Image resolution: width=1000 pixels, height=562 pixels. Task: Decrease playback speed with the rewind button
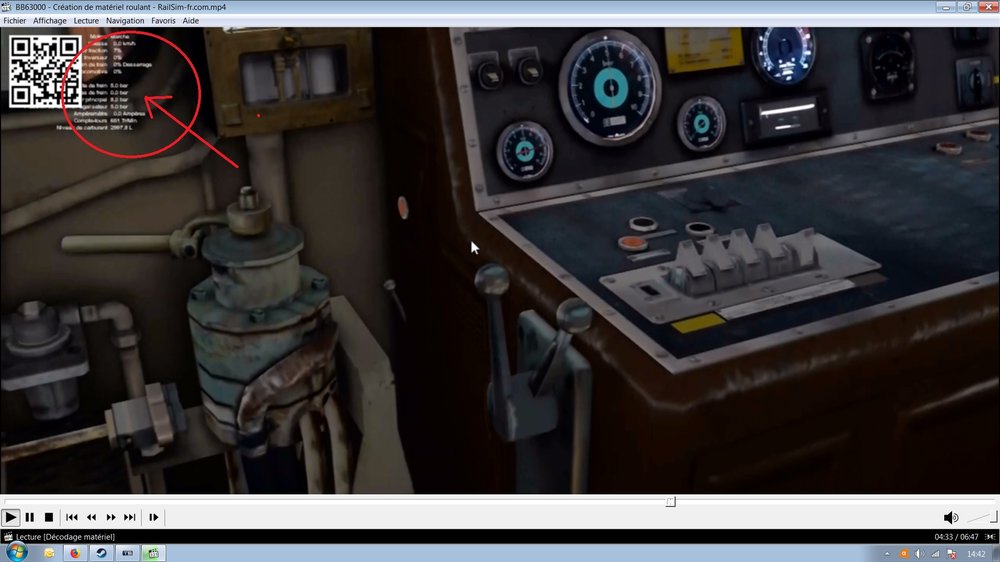click(91, 517)
